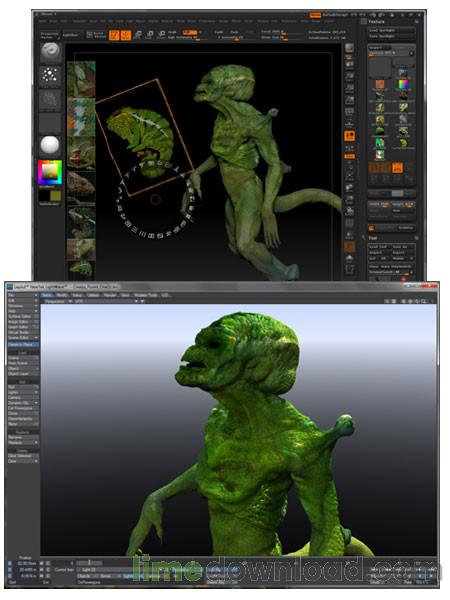Screen dimensions: 450x600
Task: Select the Rotate mode toolbar icon
Action: (162, 35)
